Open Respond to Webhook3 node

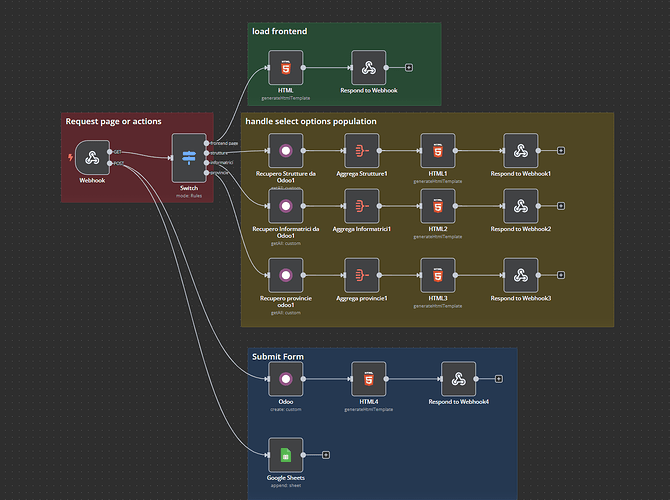(x=521, y=275)
